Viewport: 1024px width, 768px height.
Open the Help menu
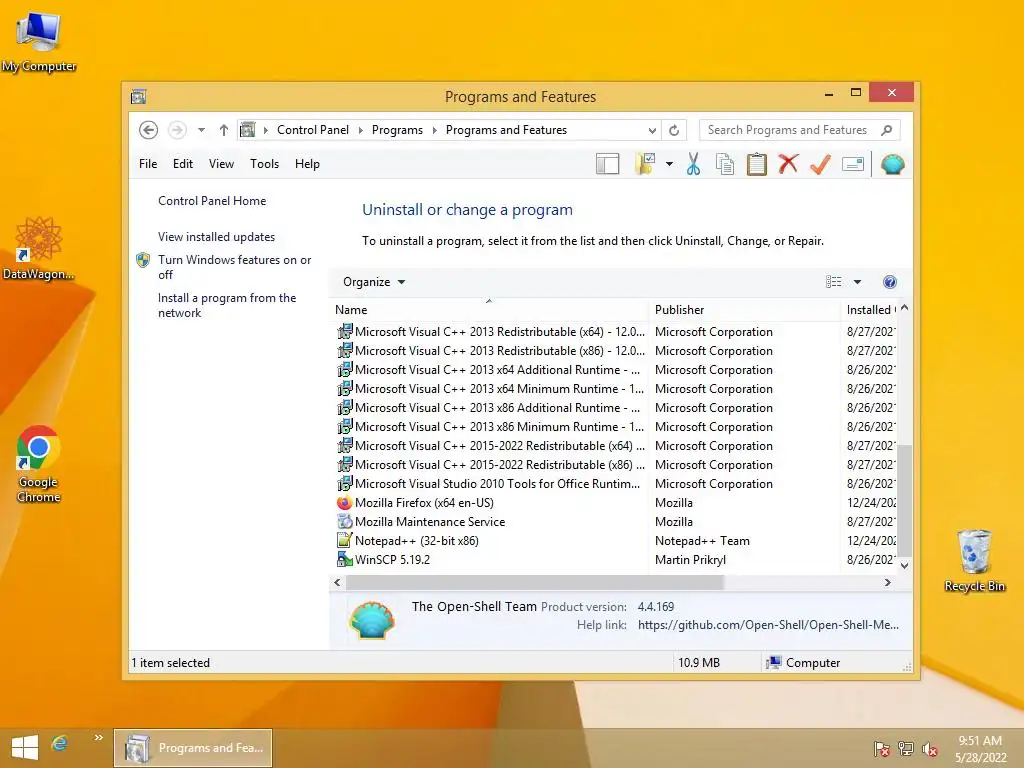(x=307, y=164)
